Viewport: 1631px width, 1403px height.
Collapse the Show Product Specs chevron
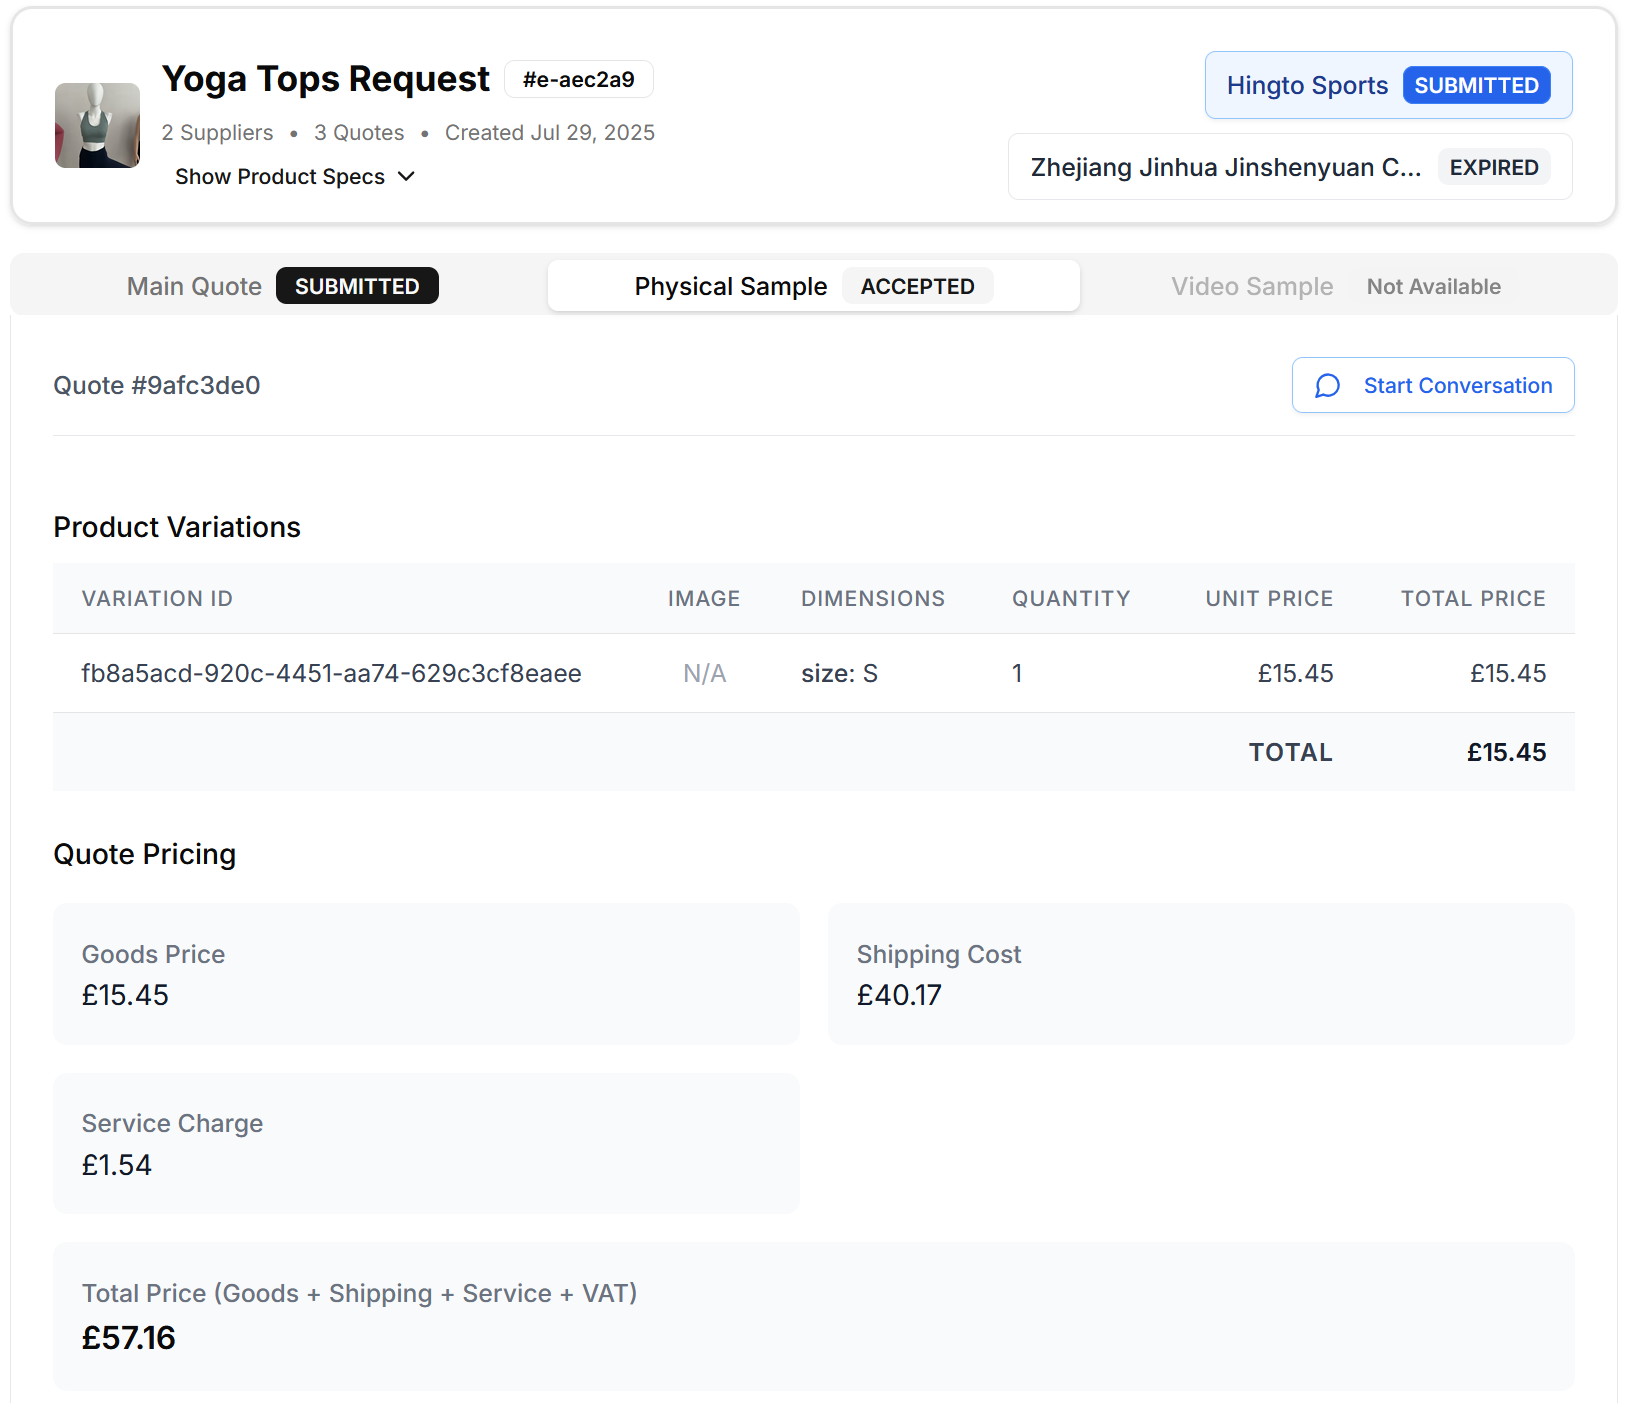[406, 176]
